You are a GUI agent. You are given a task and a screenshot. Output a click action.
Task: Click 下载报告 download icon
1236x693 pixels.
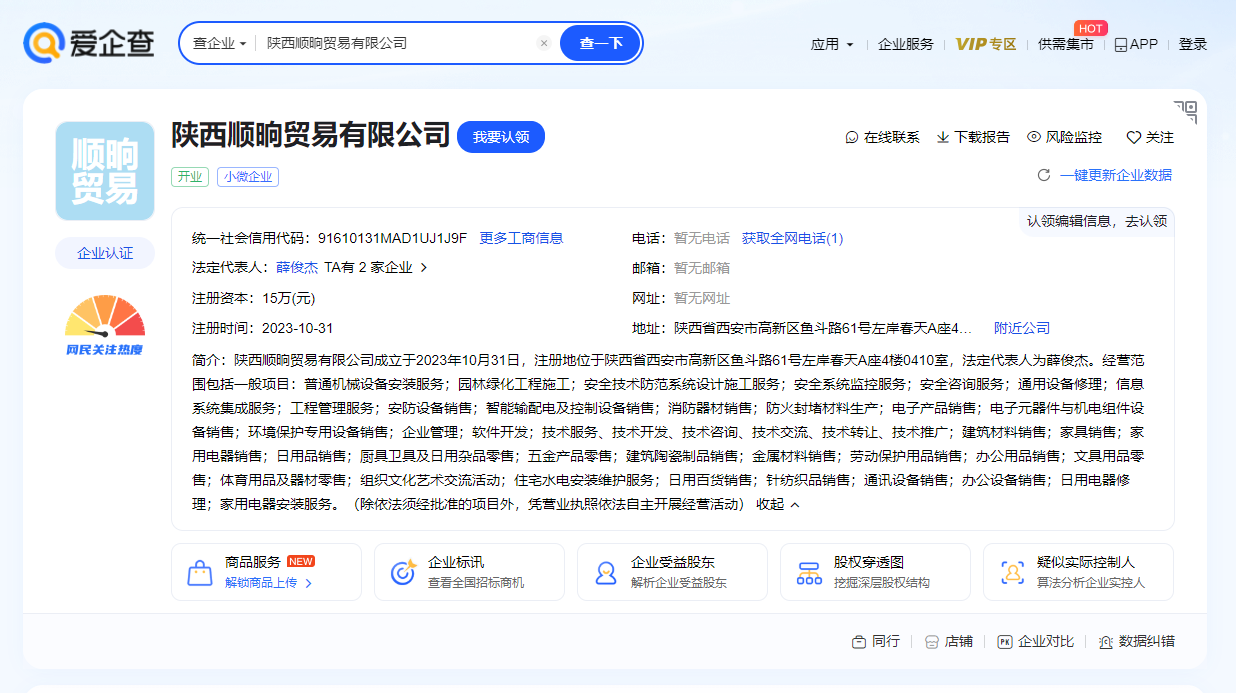tap(973, 137)
